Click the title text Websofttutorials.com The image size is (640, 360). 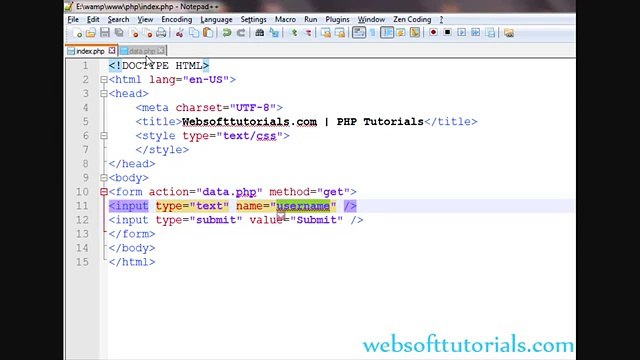click(x=249, y=122)
